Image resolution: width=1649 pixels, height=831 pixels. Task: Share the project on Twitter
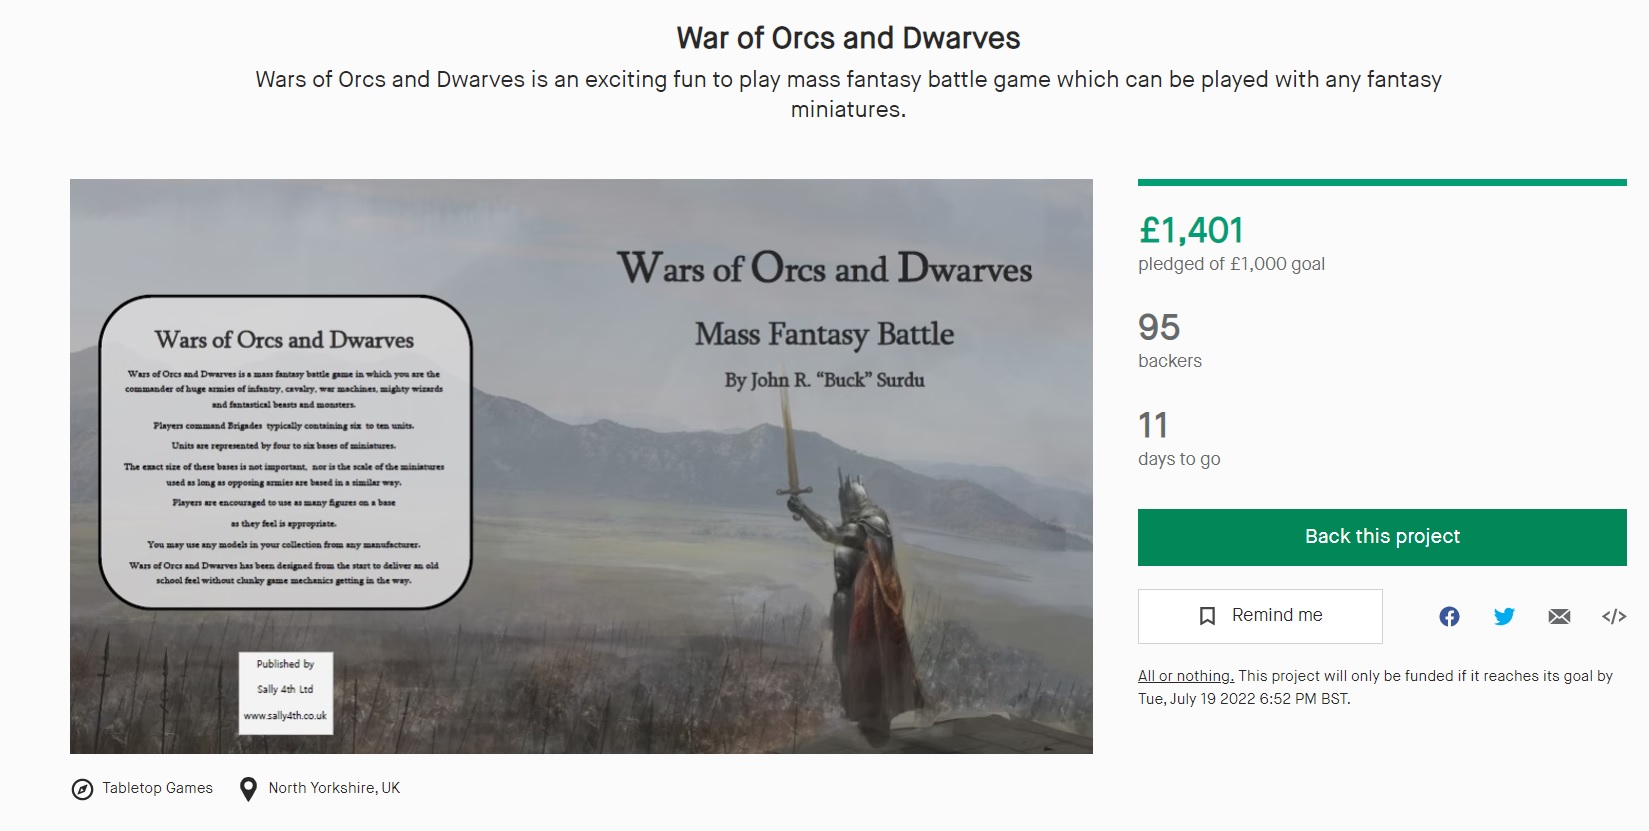pos(1504,616)
